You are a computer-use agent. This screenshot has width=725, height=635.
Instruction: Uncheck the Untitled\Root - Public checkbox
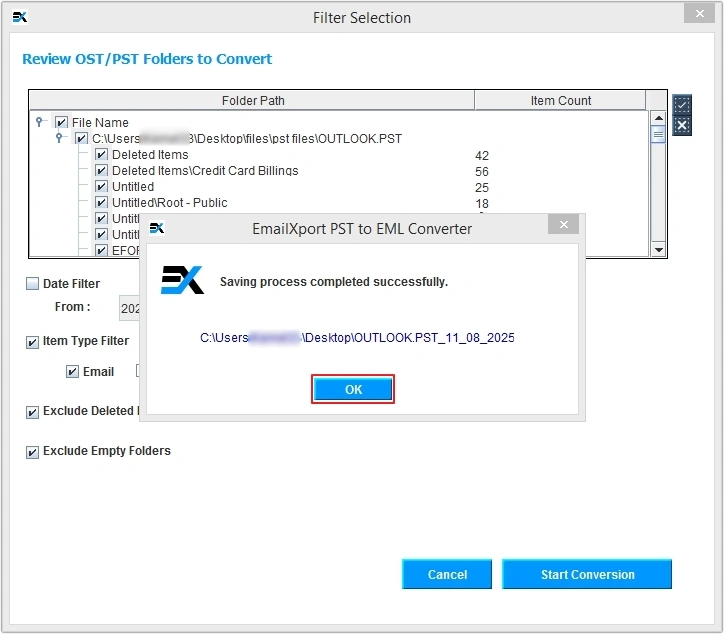[x=101, y=203]
